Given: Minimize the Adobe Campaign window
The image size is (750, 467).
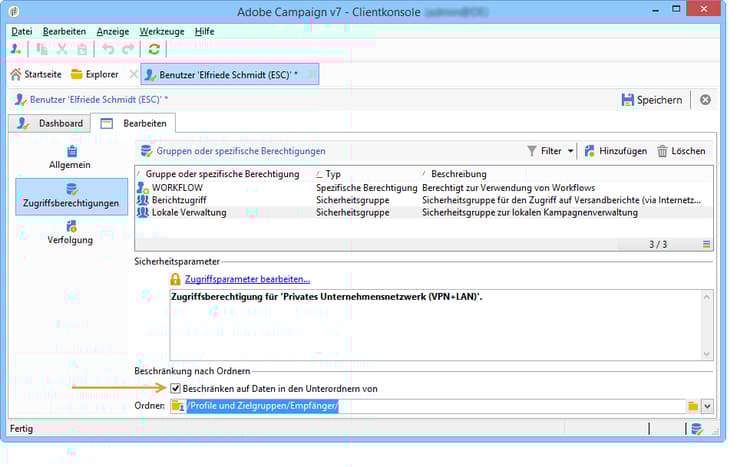Looking at the screenshot, I should pyautogui.click(x=655, y=10).
